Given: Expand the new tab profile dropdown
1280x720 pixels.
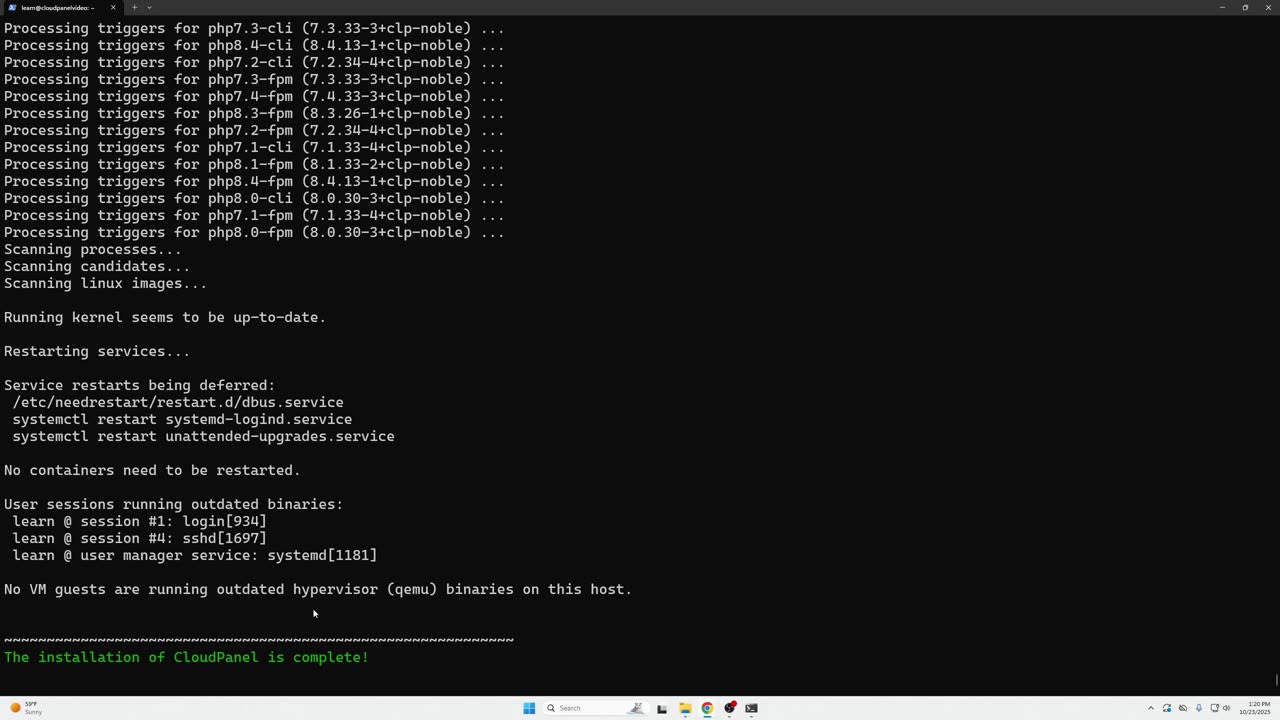Looking at the screenshot, I should coord(149,7).
